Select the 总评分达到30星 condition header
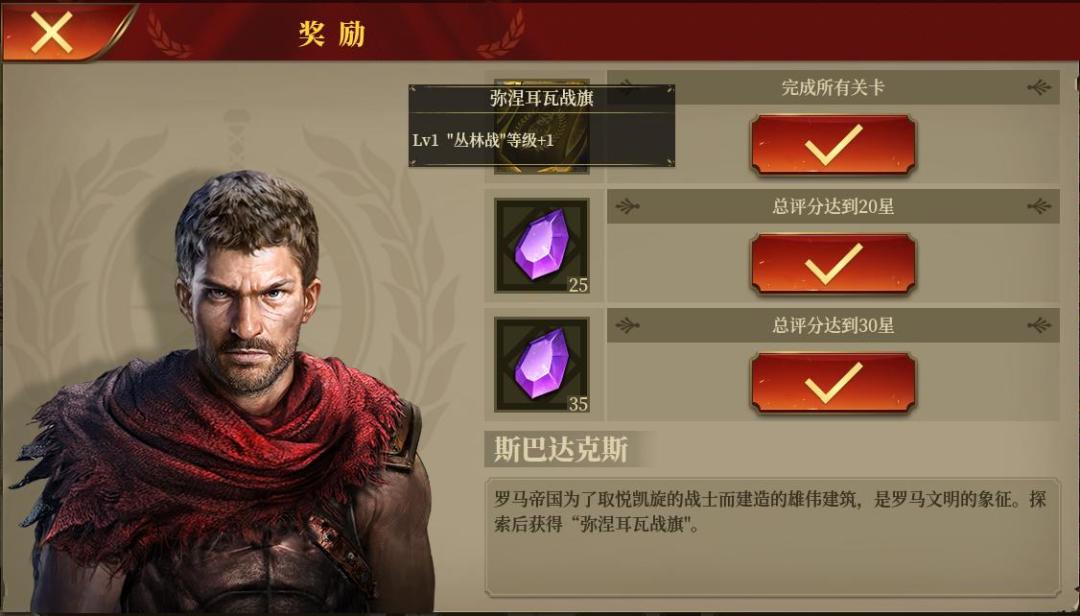Viewport: 1080px width, 616px height. coord(833,325)
